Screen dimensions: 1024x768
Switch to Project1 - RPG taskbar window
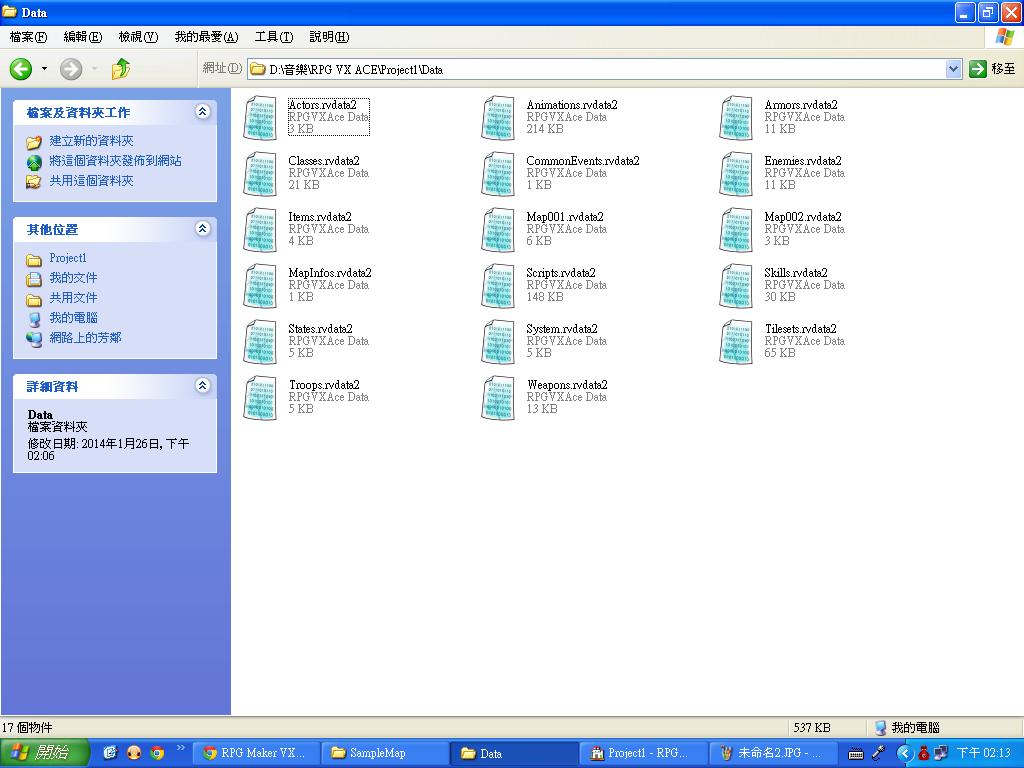[x=645, y=753]
